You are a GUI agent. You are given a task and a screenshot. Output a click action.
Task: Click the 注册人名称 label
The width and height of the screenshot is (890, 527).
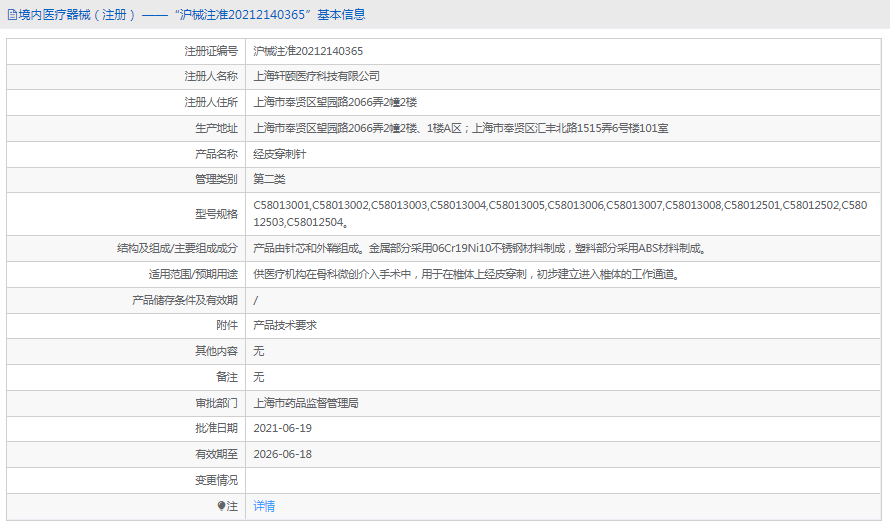pyautogui.click(x=211, y=76)
